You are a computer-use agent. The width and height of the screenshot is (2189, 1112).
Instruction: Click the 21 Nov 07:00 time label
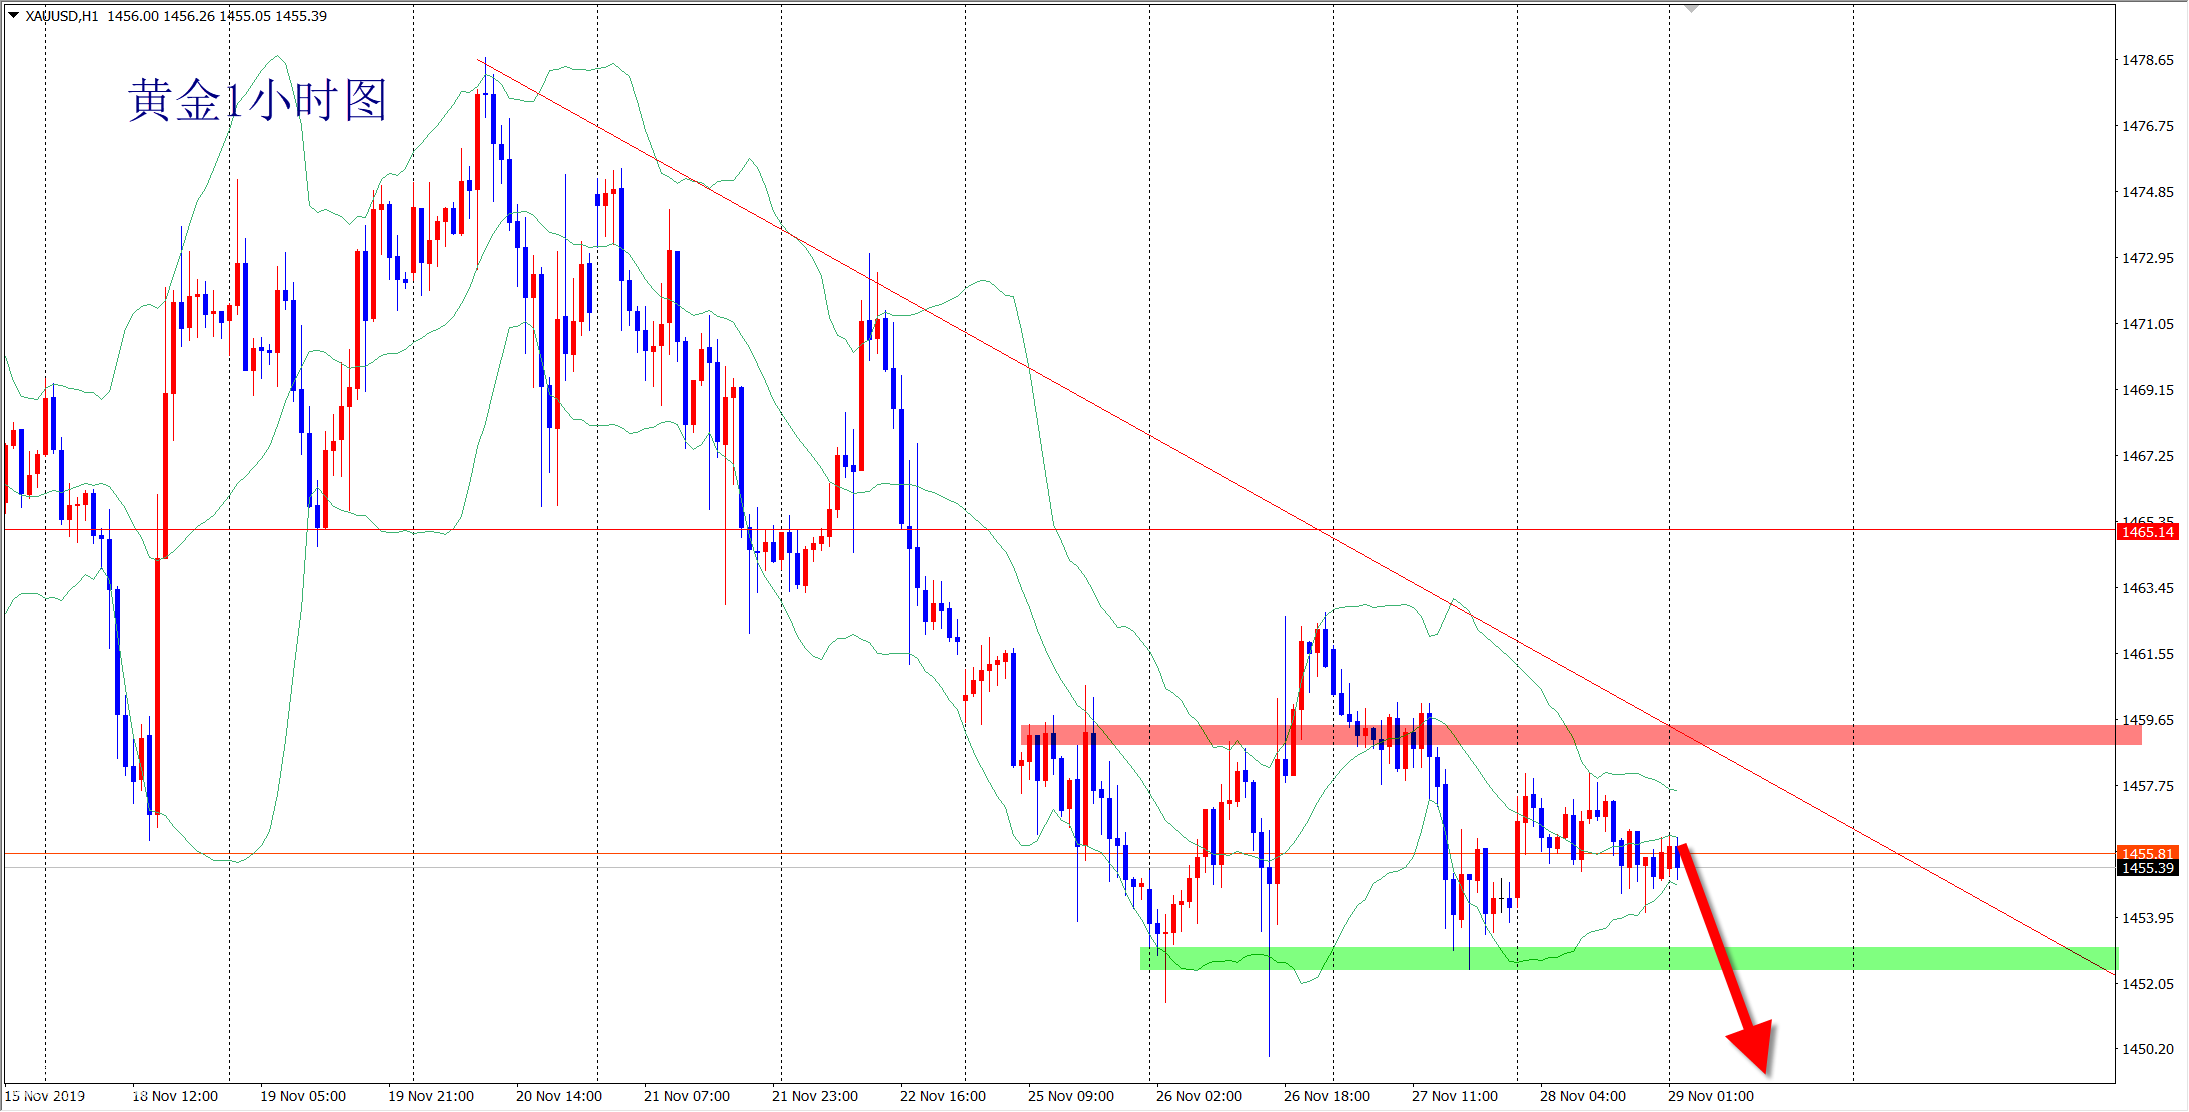(686, 1096)
